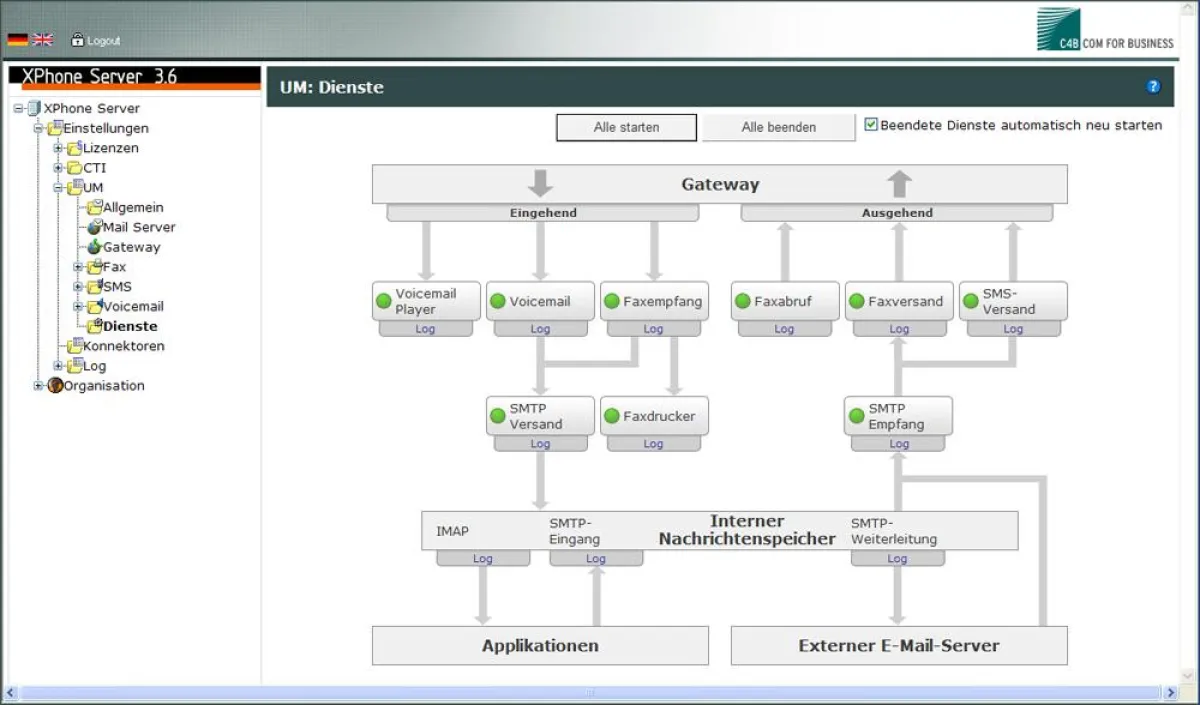Toggle the Voicemail service status light
1200x705 pixels.
(x=497, y=301)
